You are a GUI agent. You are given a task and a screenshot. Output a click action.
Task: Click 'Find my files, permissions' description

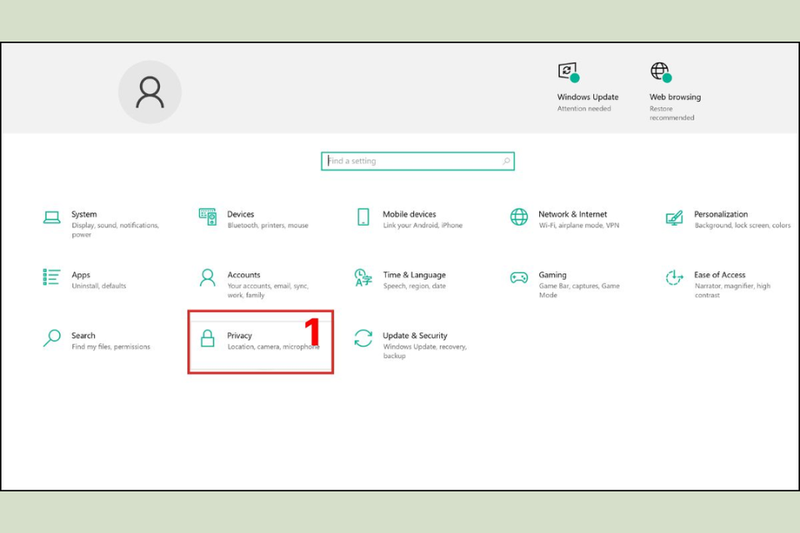pyautogui.click(x=111, y=347)
